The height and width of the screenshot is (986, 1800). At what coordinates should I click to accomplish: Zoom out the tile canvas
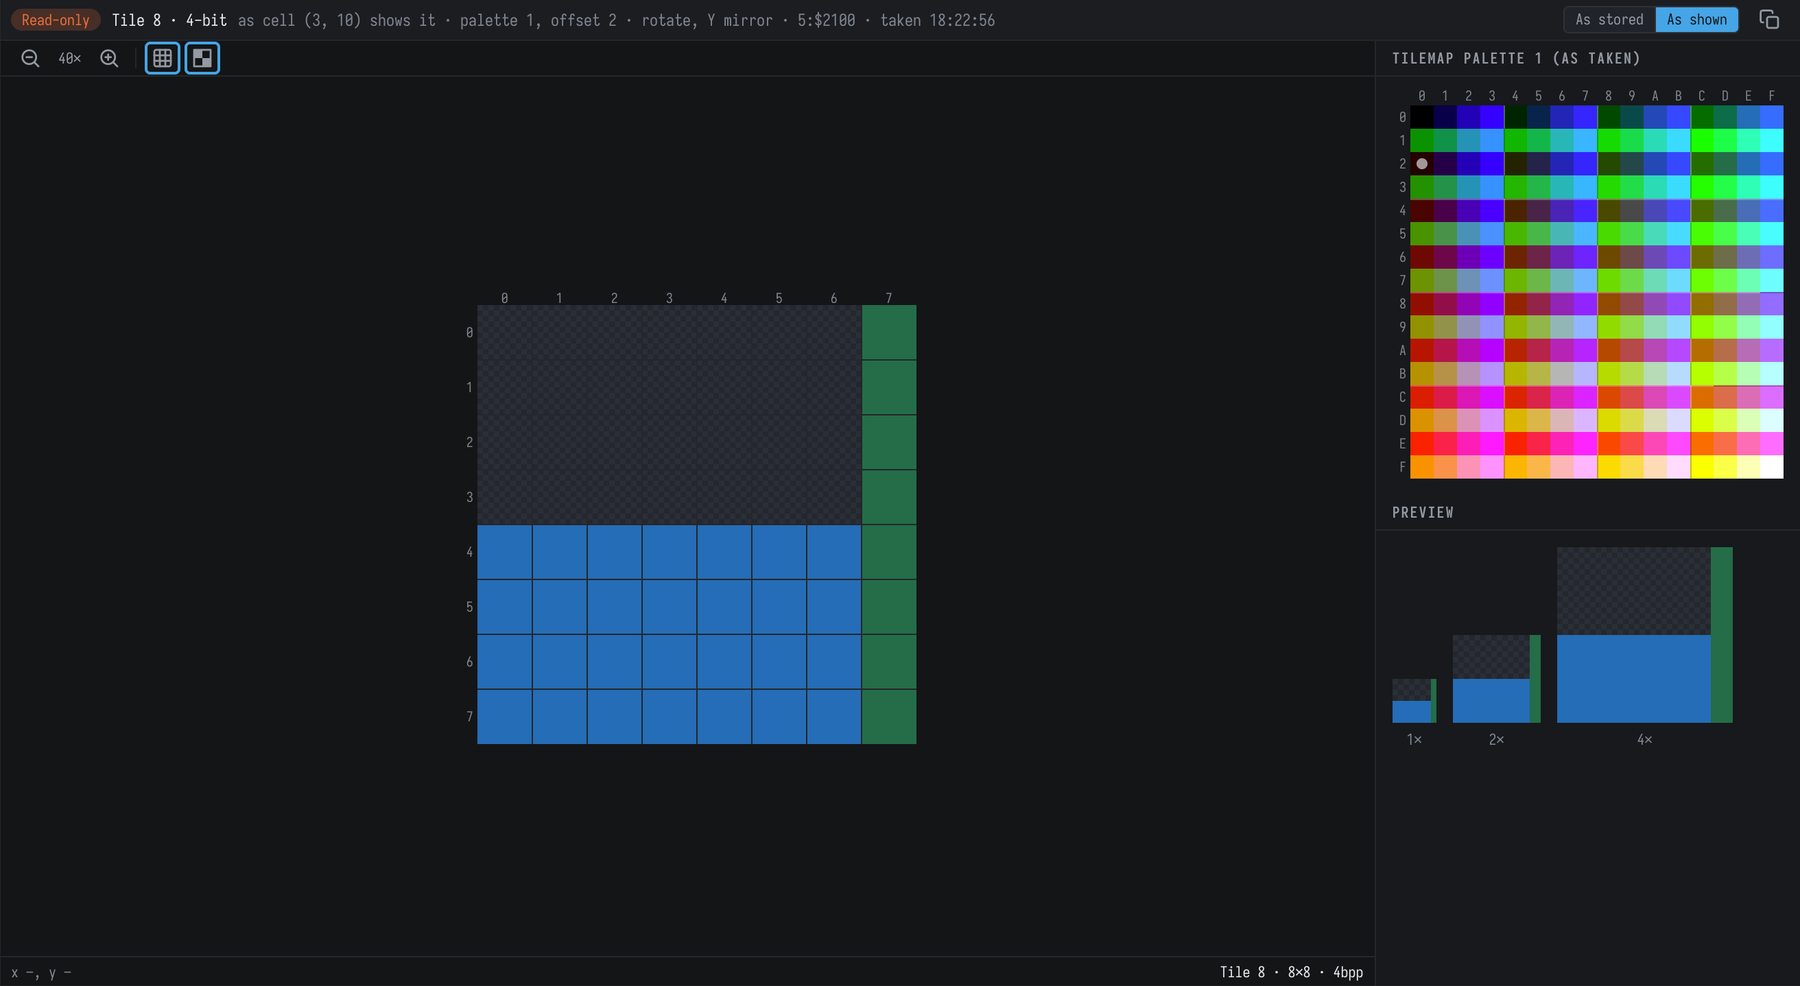[x=30, y=59]
